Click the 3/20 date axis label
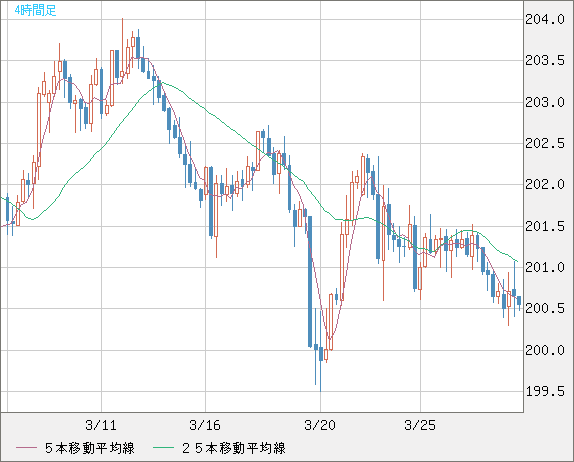Screen dimensions: 574x462 pos(320,425)
